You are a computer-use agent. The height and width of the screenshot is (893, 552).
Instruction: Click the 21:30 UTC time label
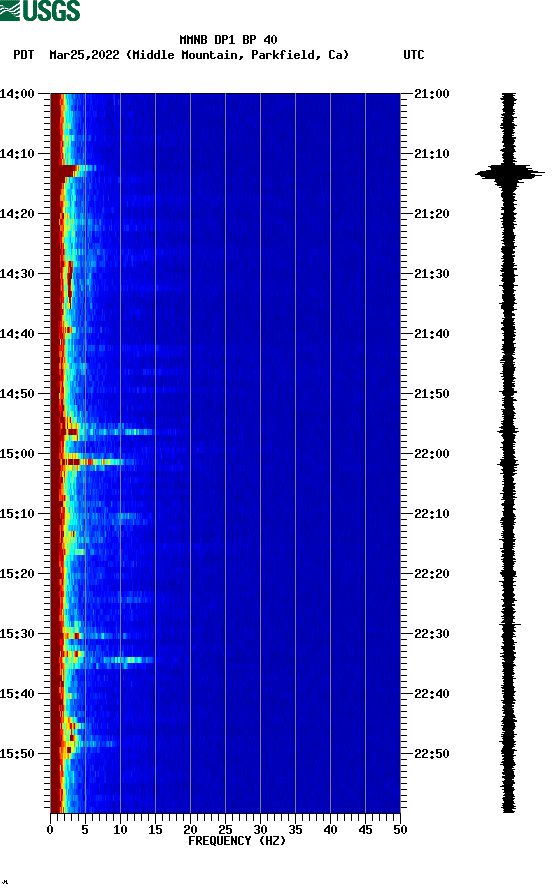click(432, 273)
